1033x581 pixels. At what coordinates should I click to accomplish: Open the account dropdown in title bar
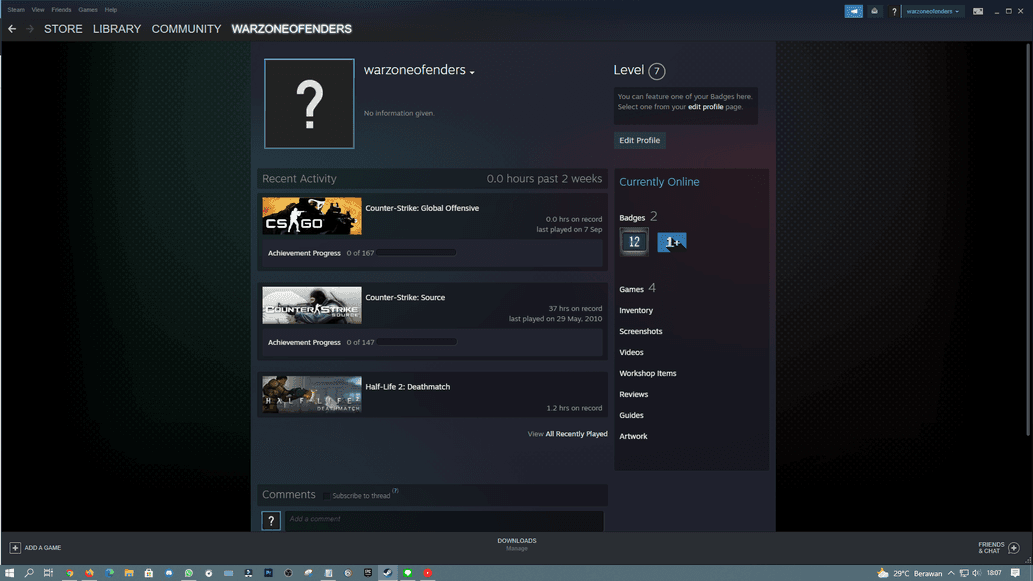tap(932, 11)
